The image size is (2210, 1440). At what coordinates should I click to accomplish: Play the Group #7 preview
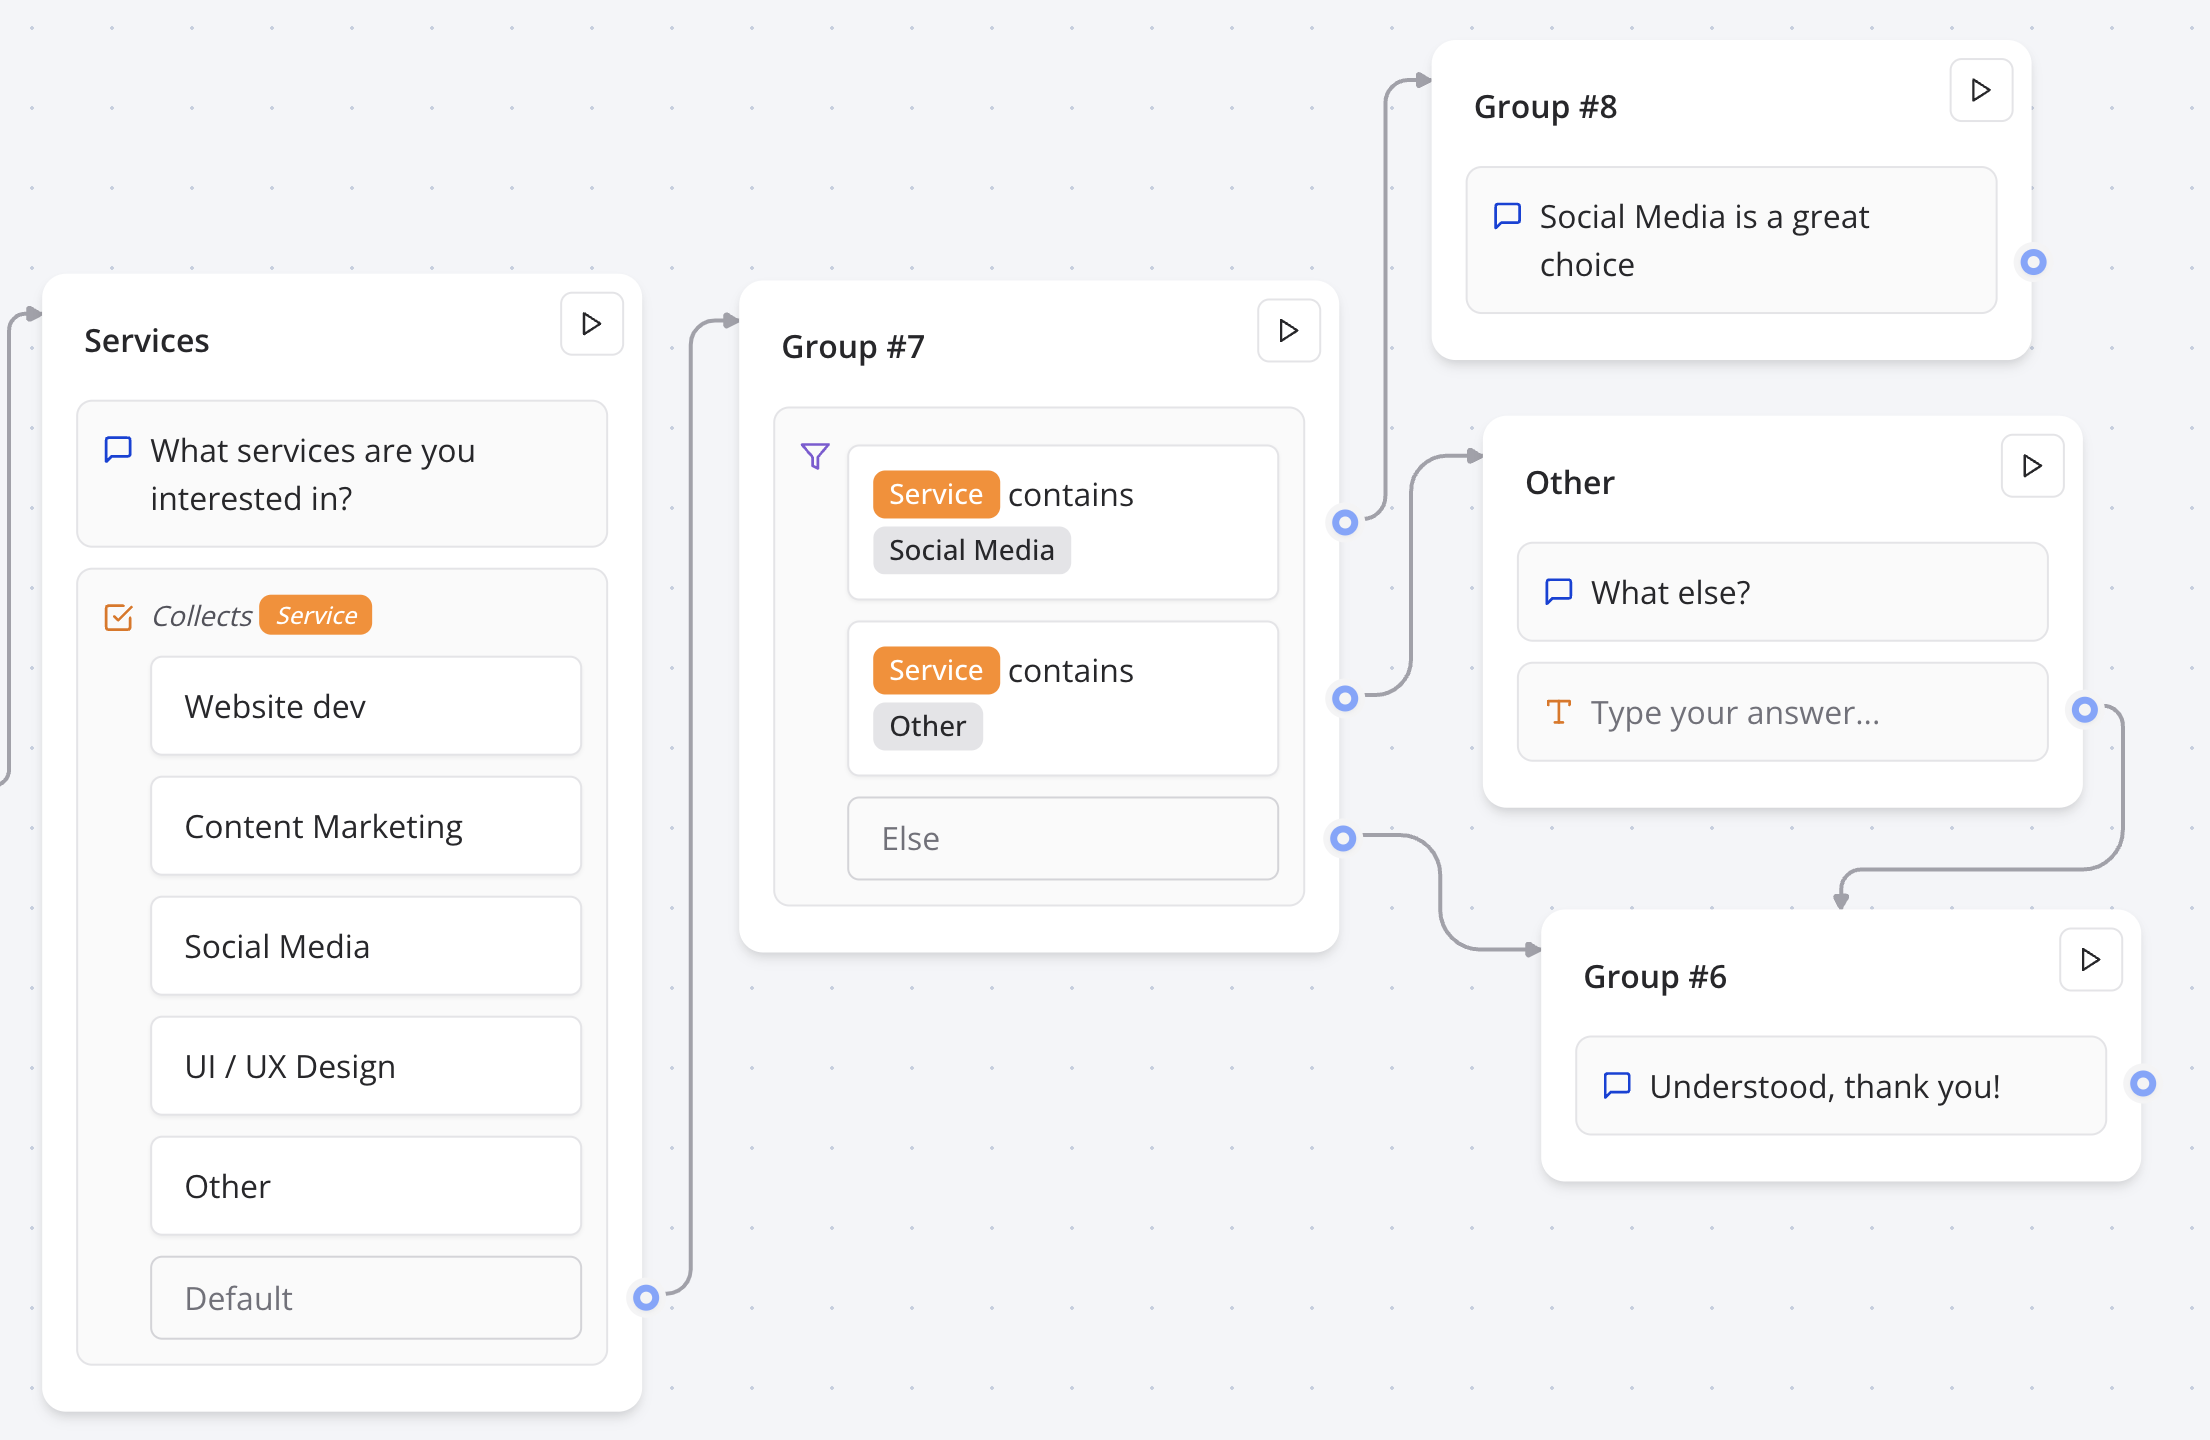point(1287,330)
